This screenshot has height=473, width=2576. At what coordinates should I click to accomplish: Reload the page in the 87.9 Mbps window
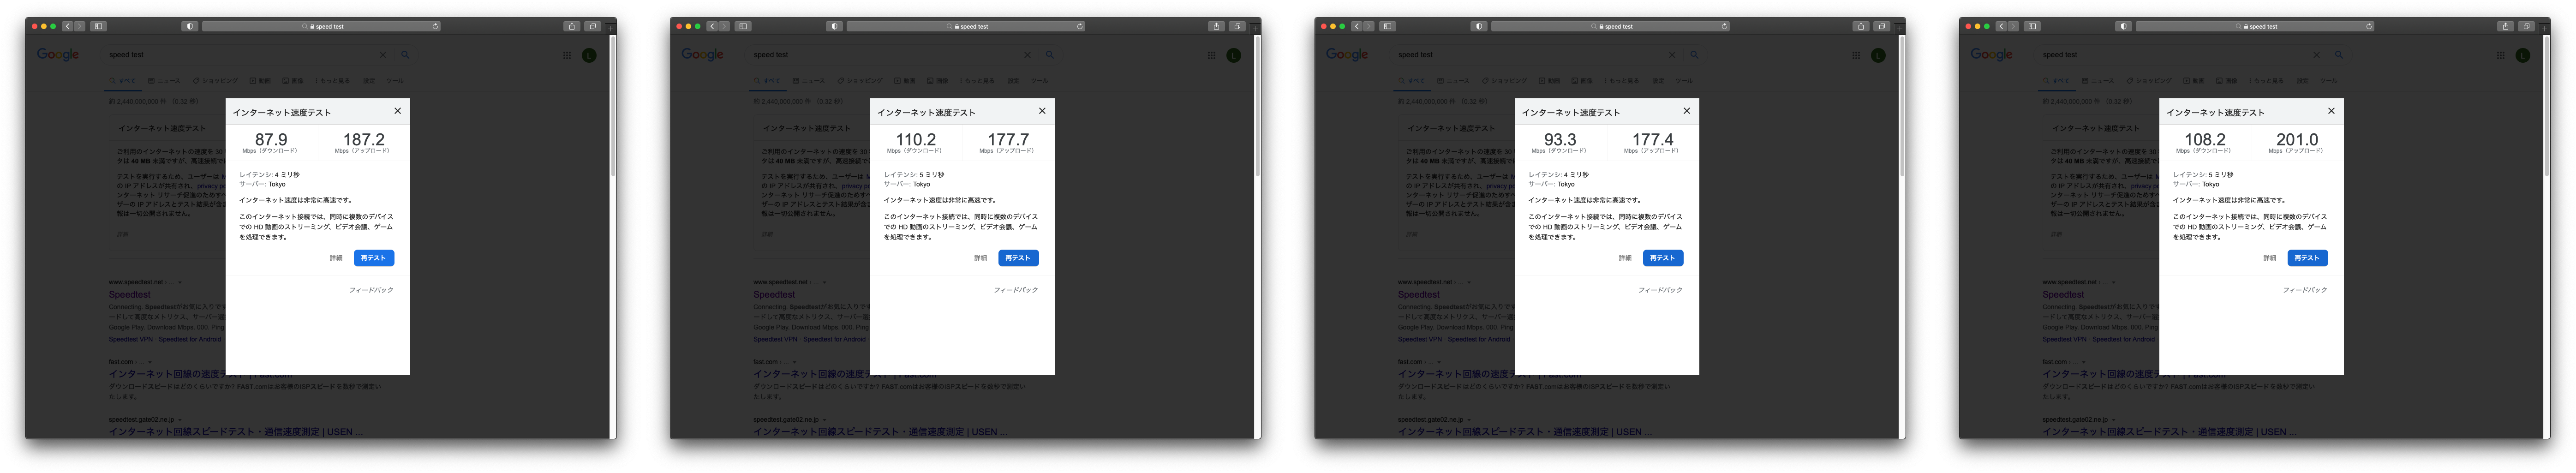(x=435, y=26)
